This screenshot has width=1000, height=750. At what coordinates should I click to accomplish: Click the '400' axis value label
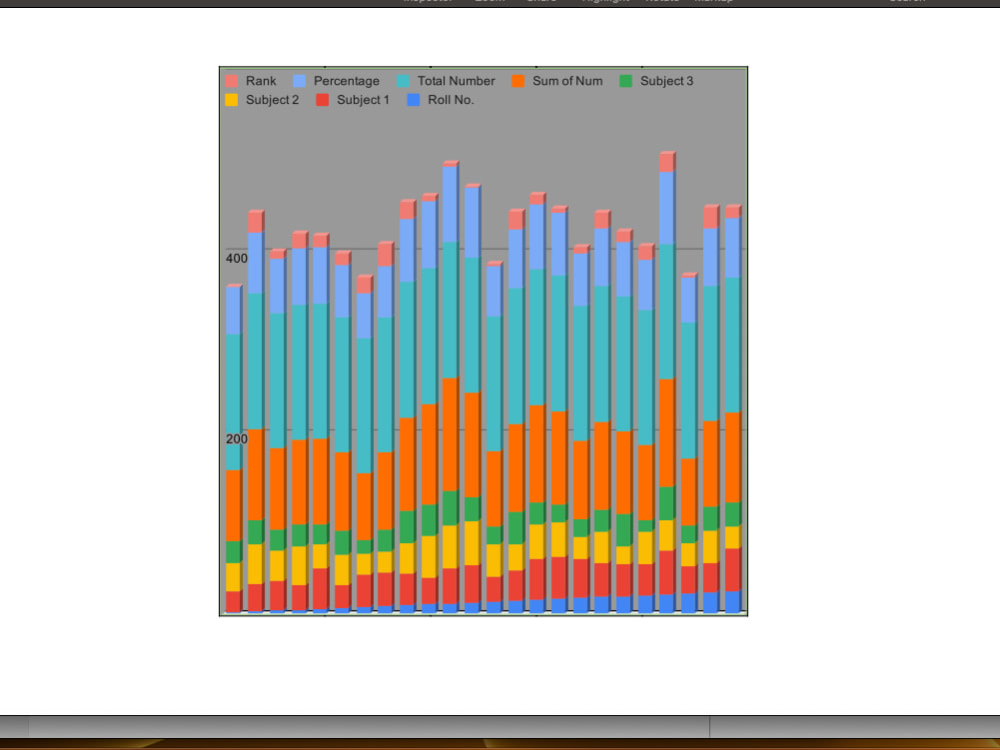(x=237, y=258)
